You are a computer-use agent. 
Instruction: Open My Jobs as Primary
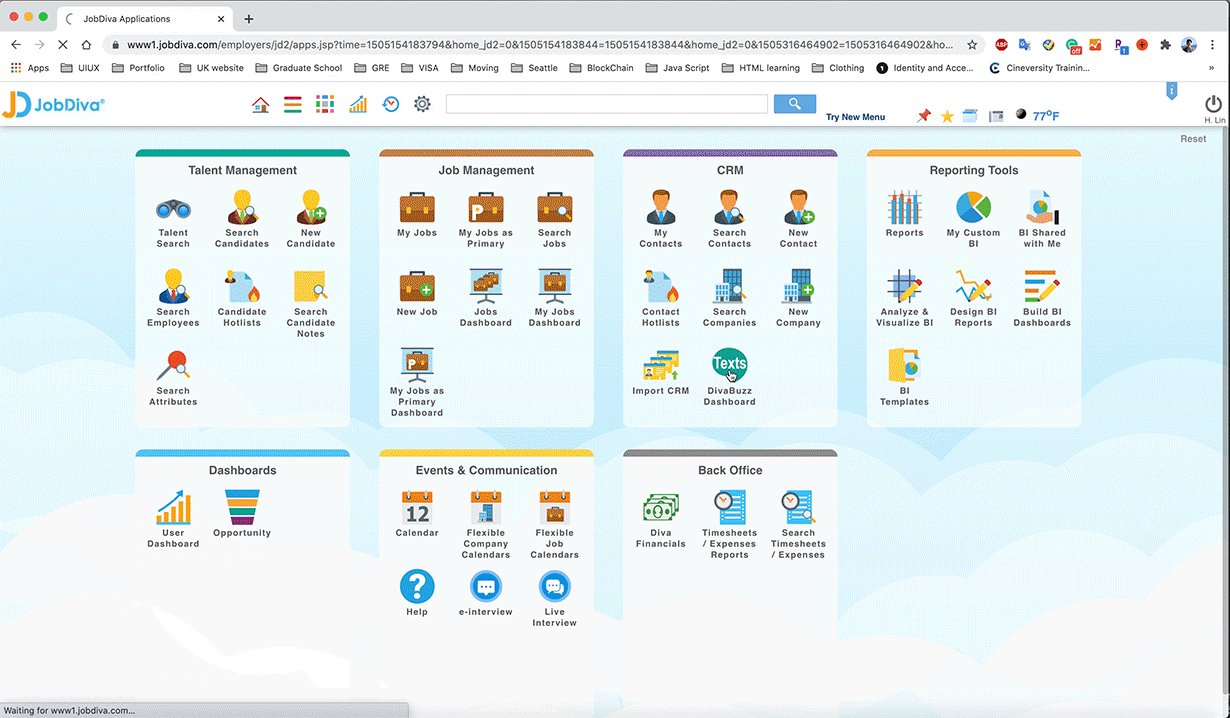[x=486, y=208]
